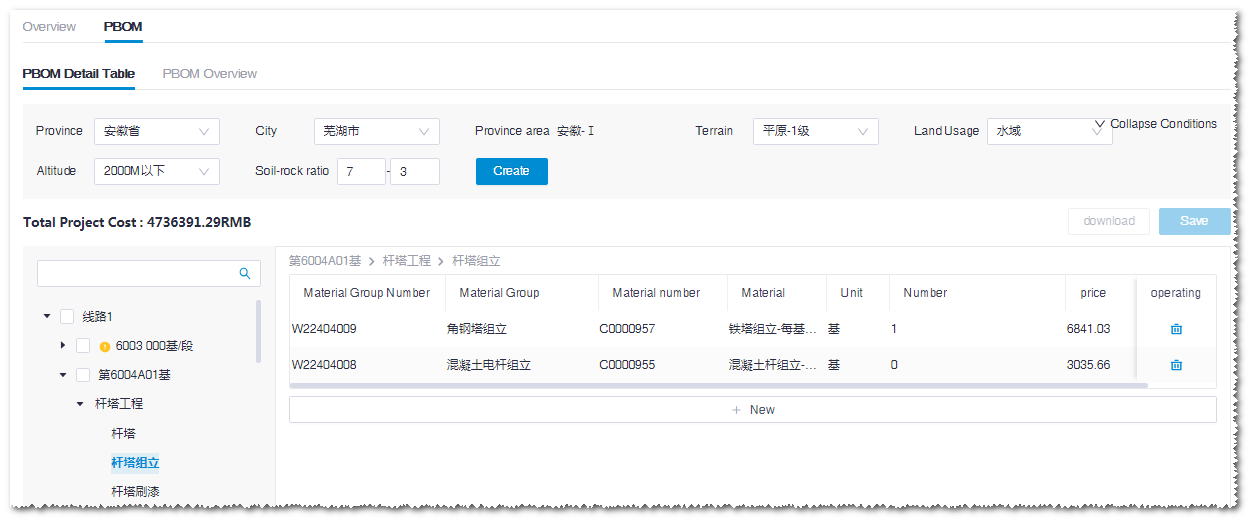The height and width of the screenshot is (525, 1255).
Task: Click the New button to add a row
Action: [x=753, y=410]
